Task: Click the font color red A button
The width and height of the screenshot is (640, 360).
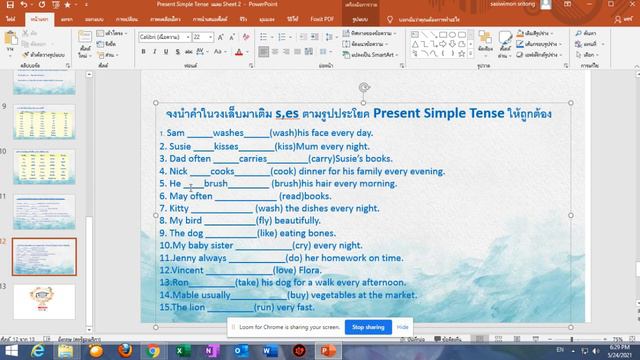Action: tap(239, 52)
